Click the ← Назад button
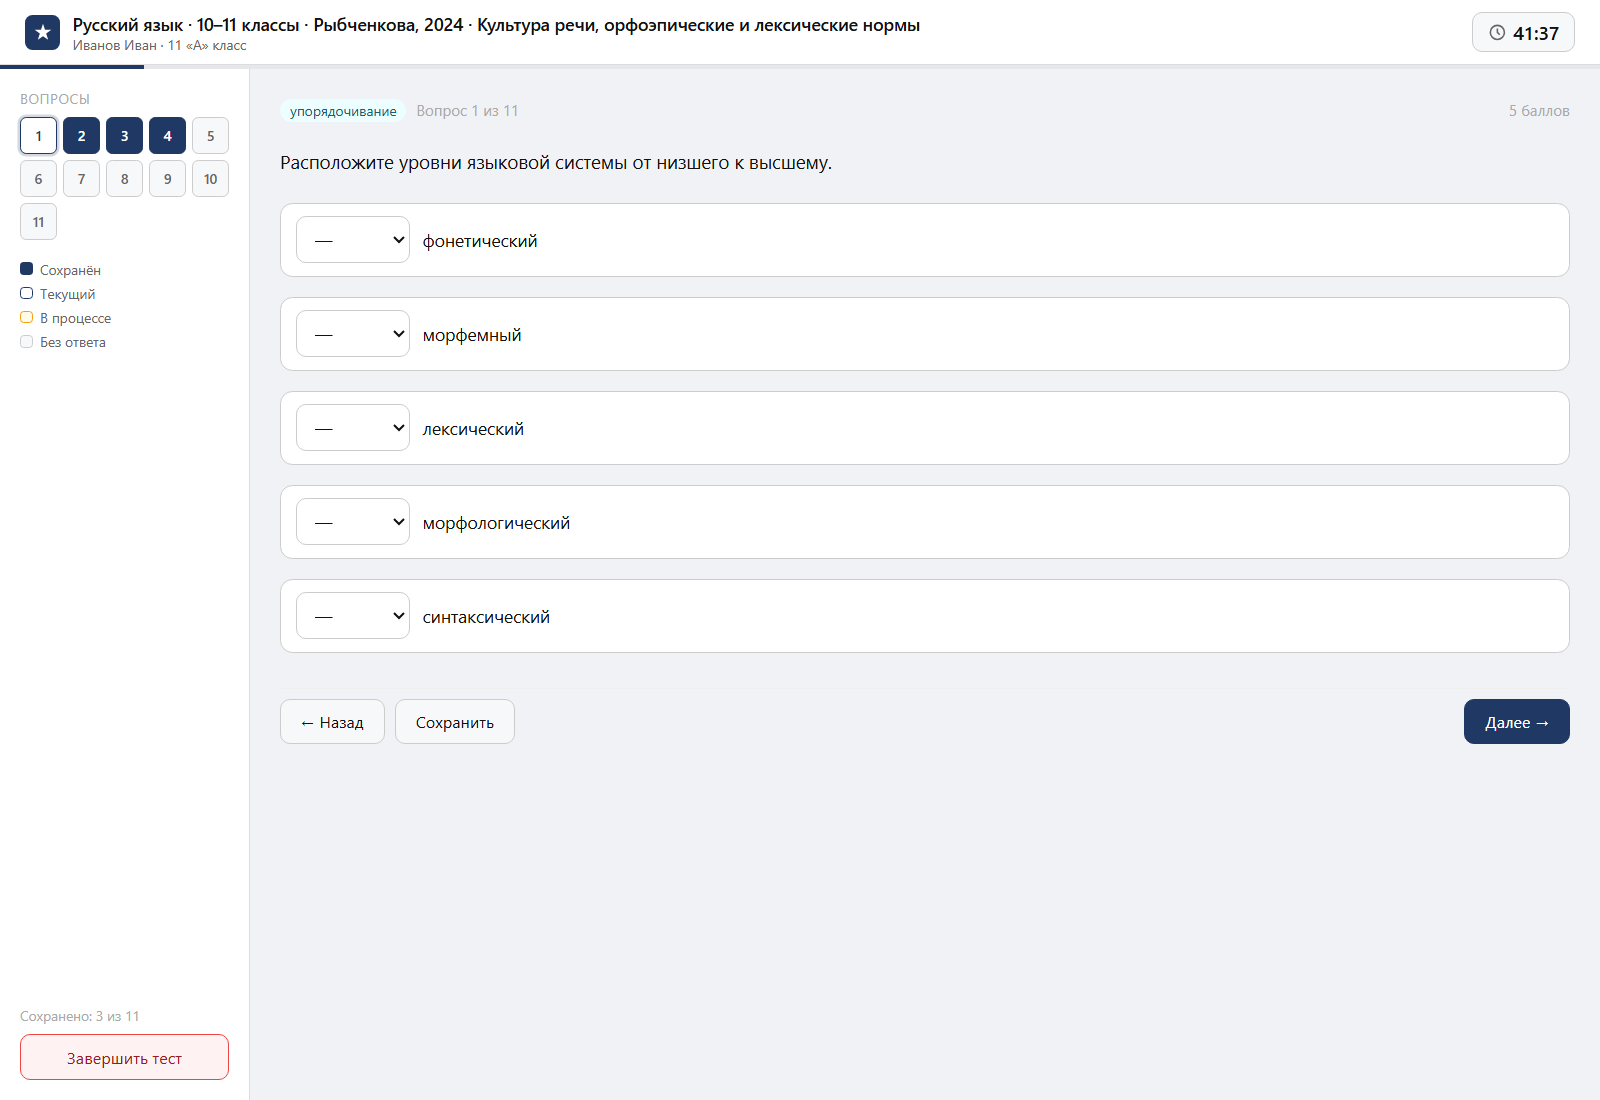Screen dimensions: 1600x1100 coord(332,722)
